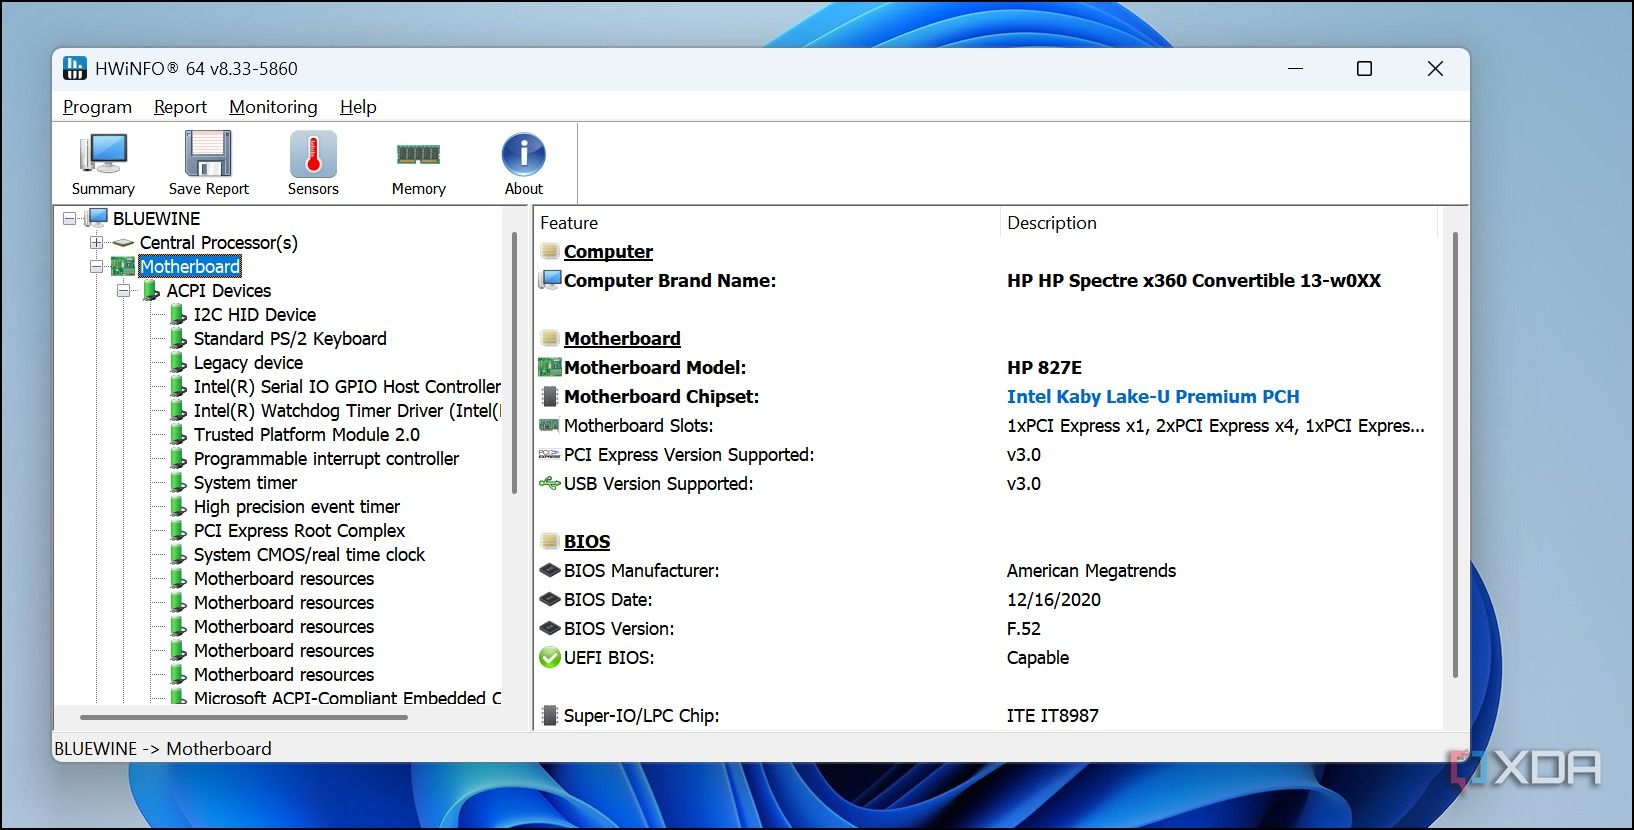Click the Save Report floppy icon
This screenshot has width=1634, height=830.
point(208,154)
